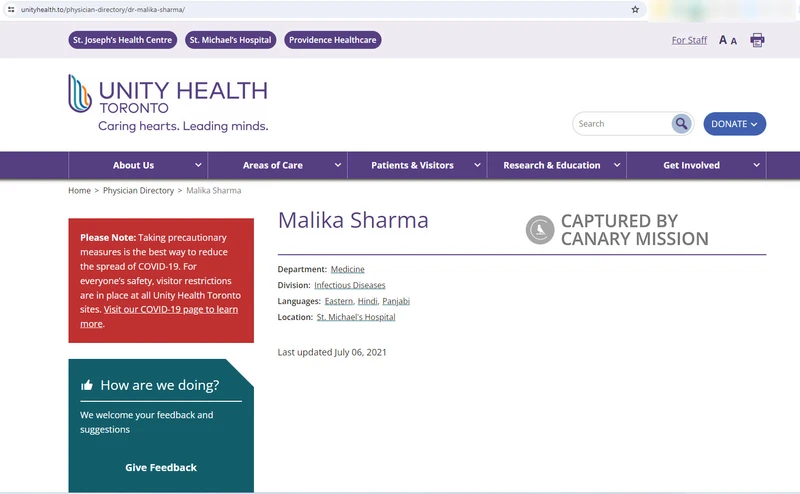Open the Areas of Care menu item

[x=272, y=165]
